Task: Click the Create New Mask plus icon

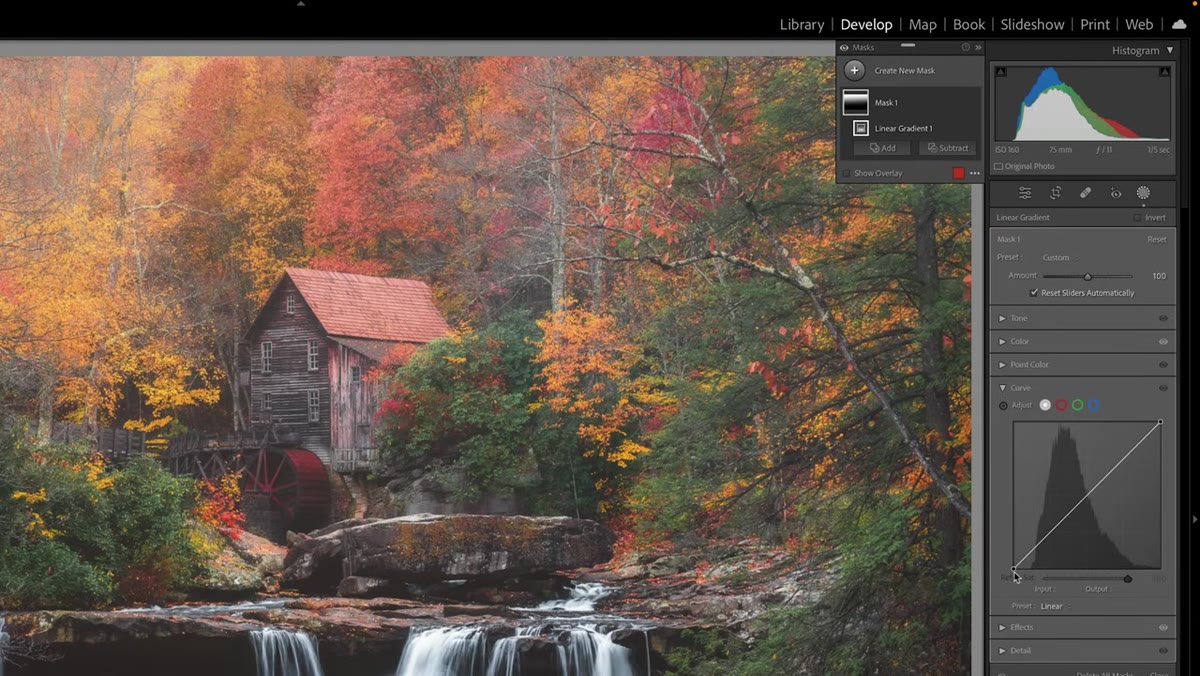Action: (x=854, y=70)
